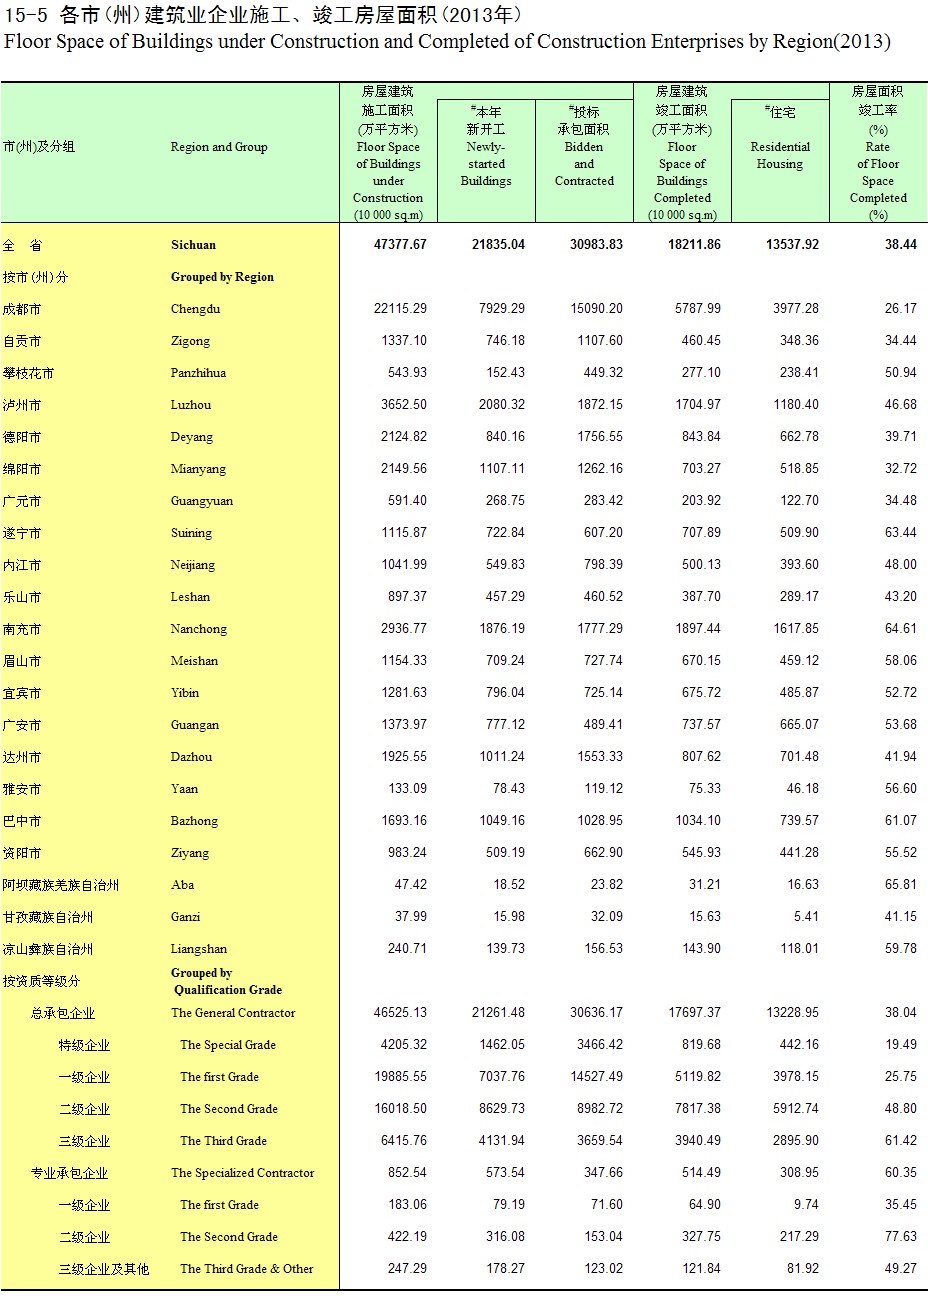Click the Suining row label
Viewport: 928px width, 1306px height.
click(191, 533)
